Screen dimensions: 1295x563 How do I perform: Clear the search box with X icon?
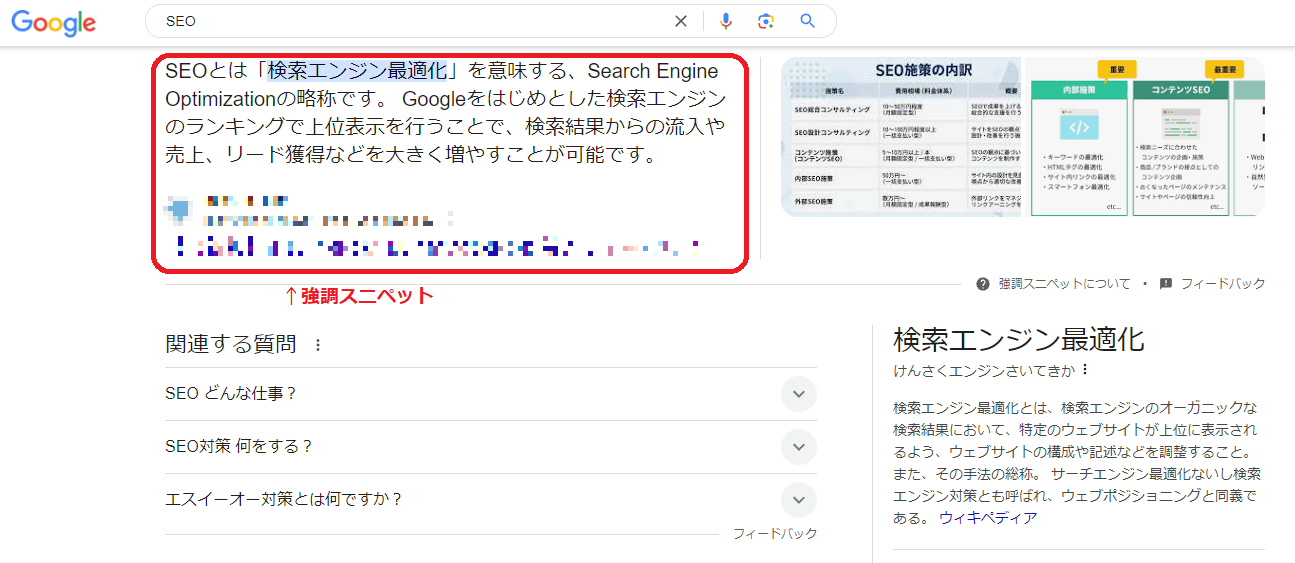coord(681,21)
